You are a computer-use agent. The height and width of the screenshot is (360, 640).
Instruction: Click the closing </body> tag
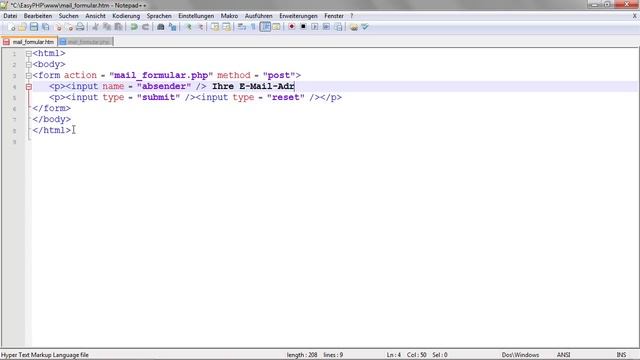point(51,119)
